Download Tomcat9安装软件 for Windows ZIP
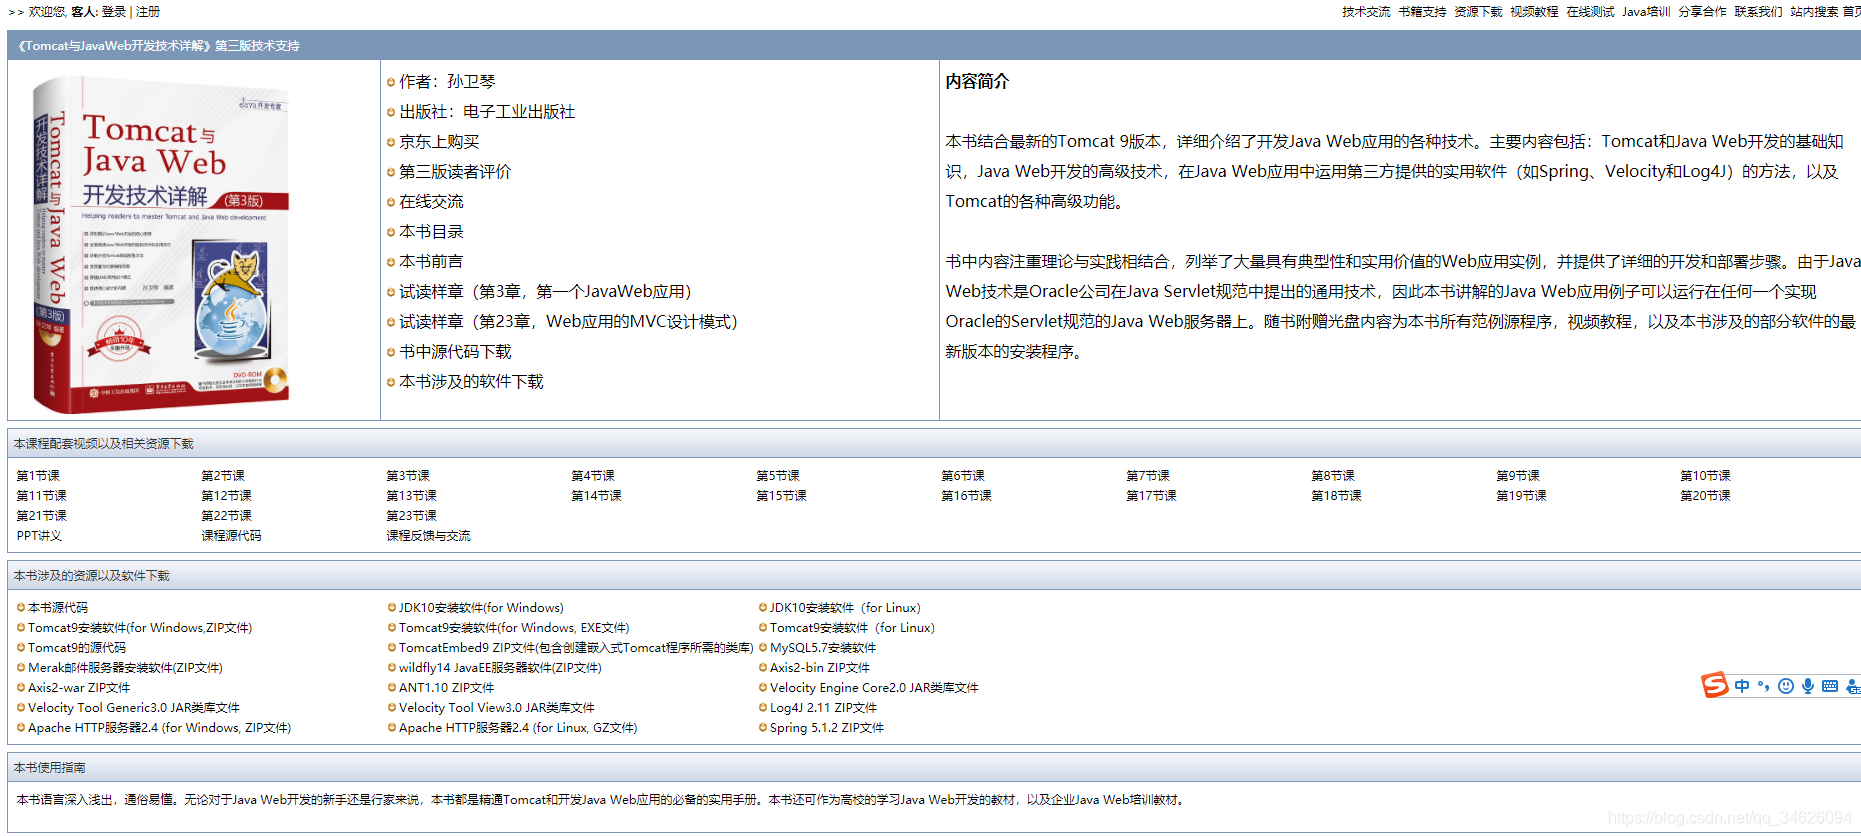Screen dimensions: 1861x836 (x=140, y=628)
